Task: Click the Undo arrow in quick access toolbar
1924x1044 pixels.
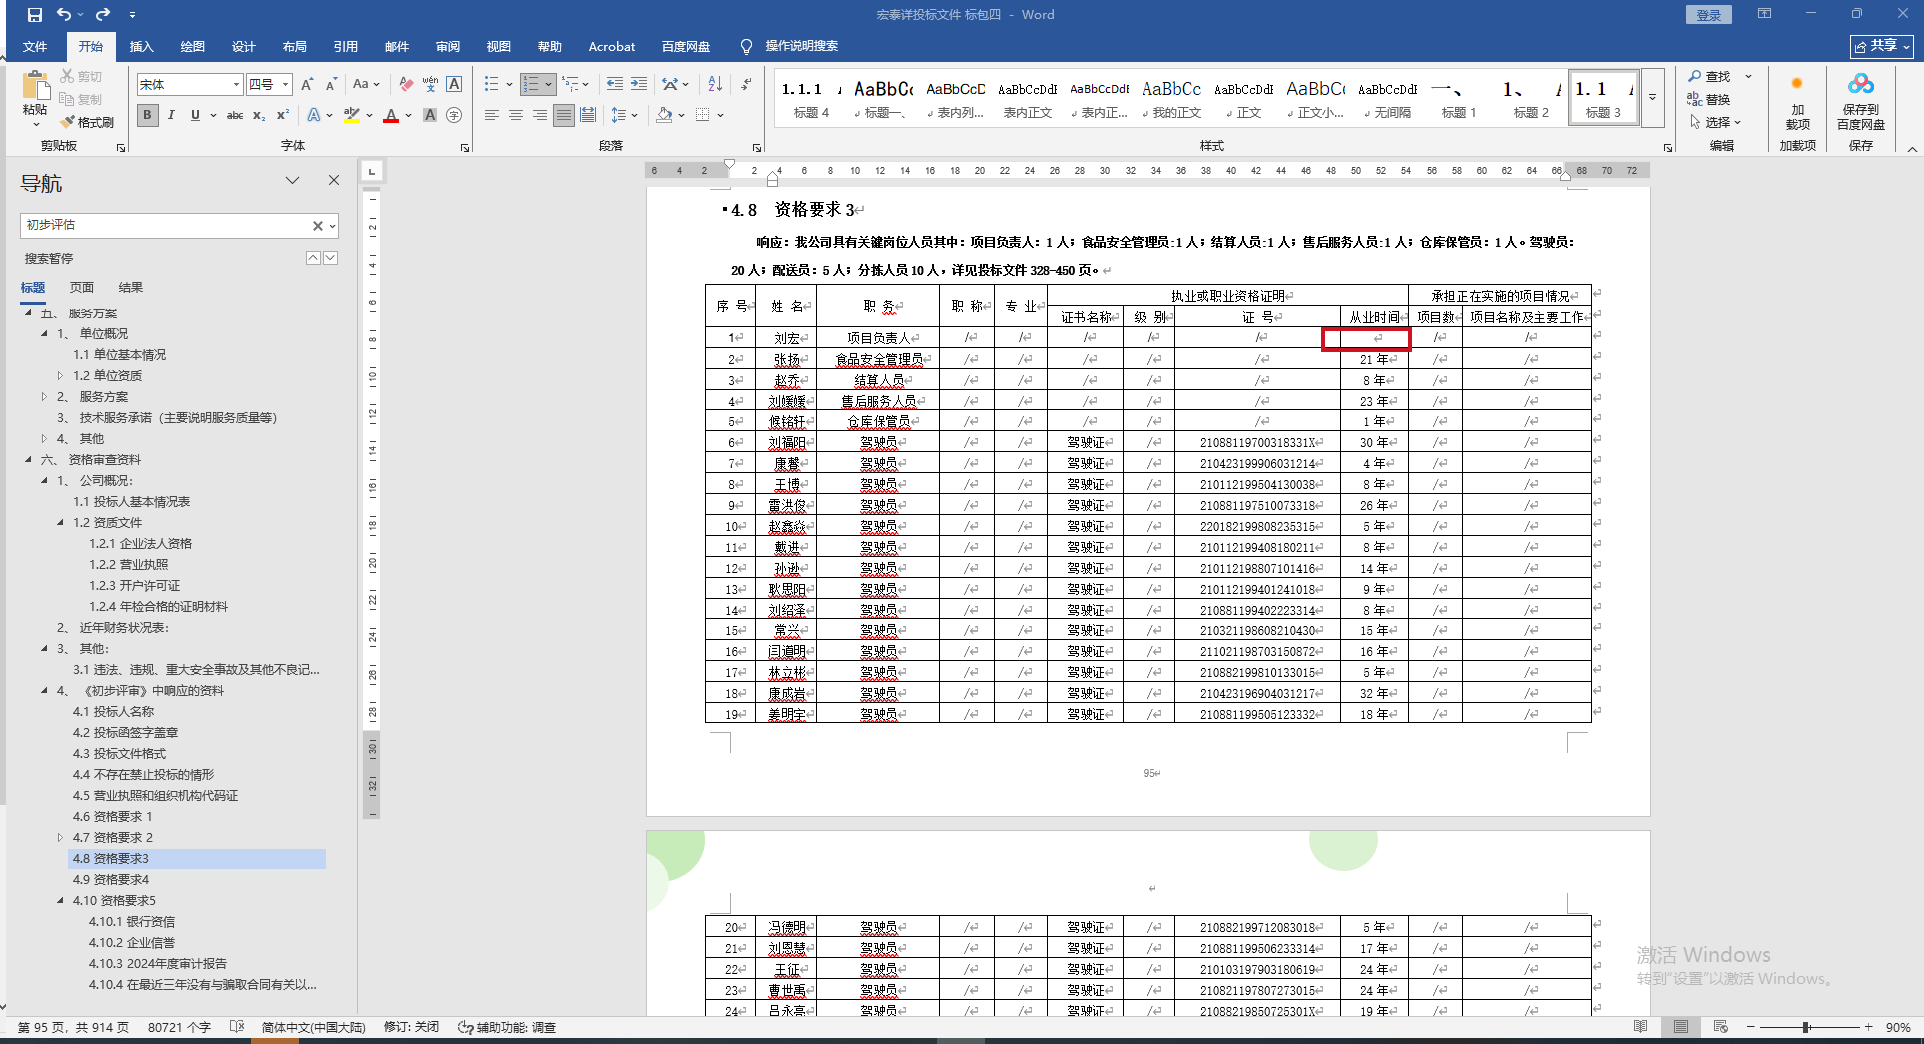Action: 64,15
